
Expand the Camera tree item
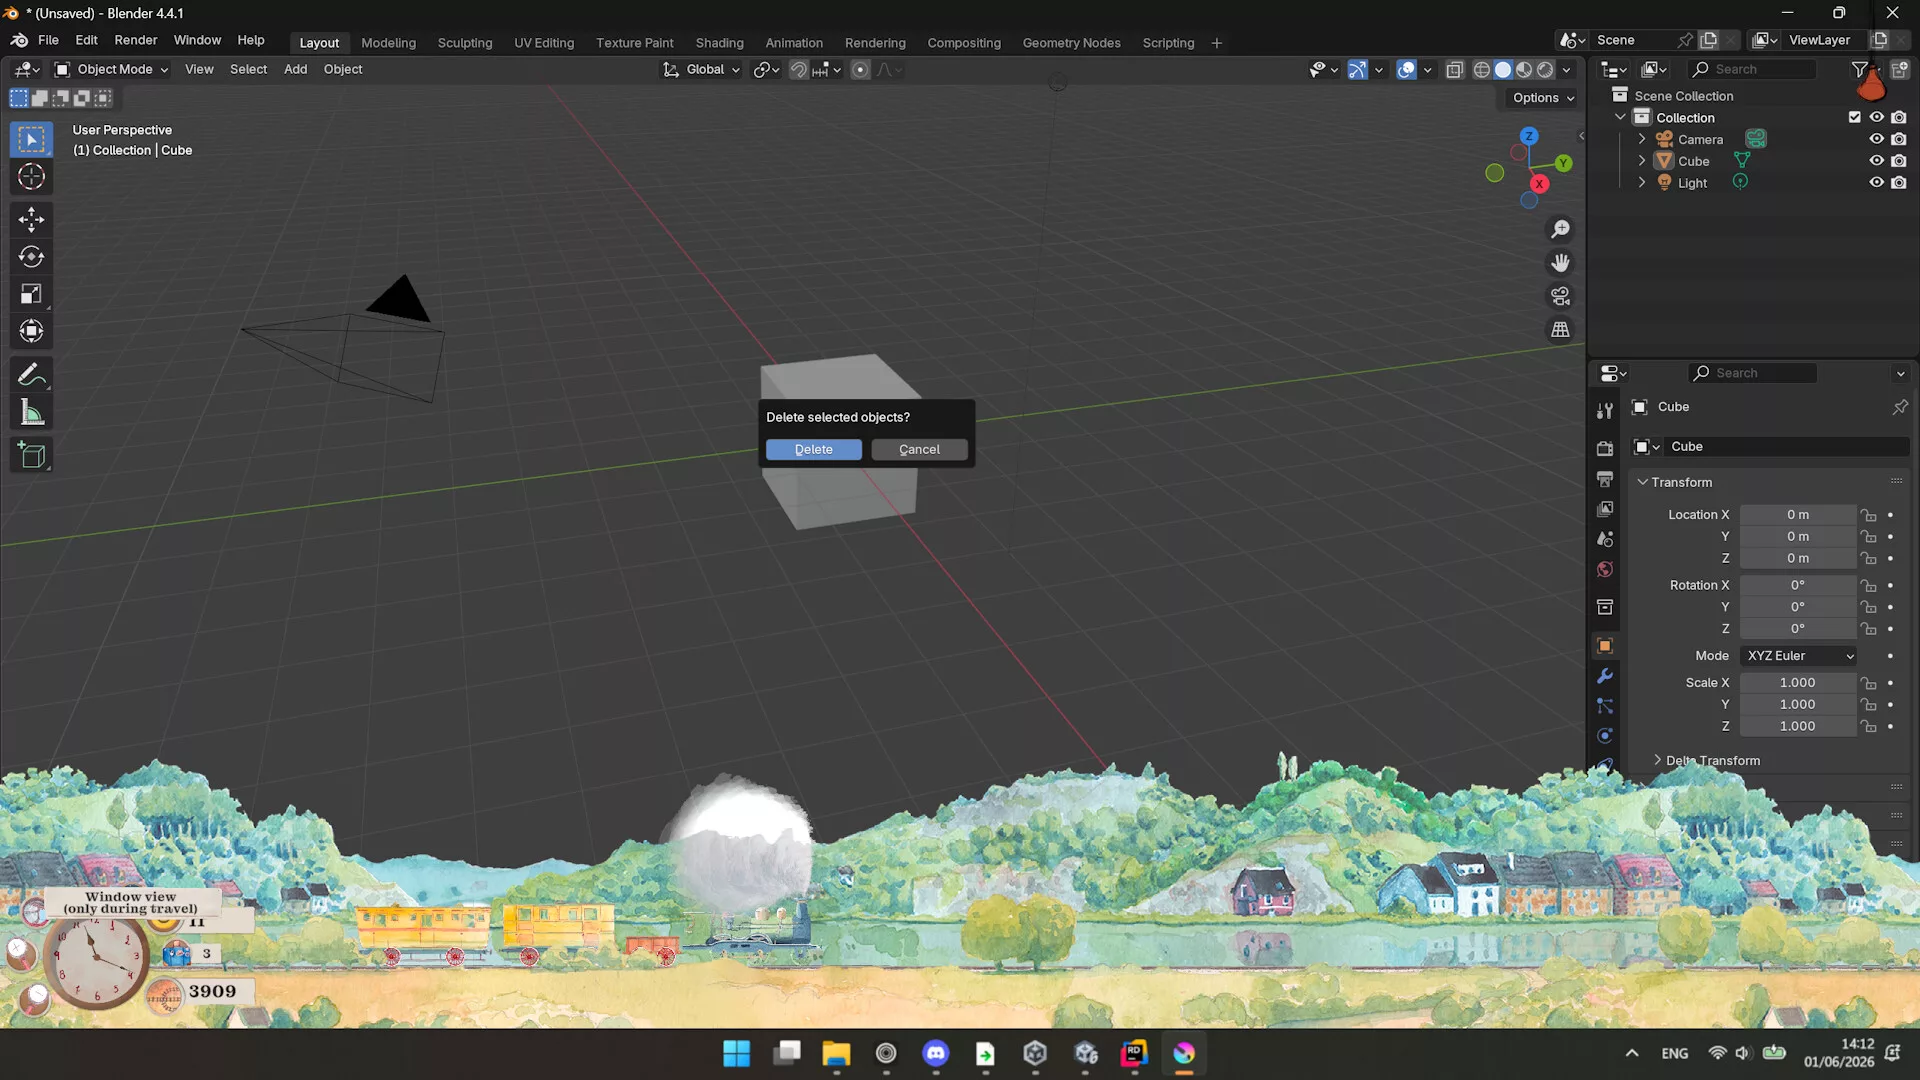[x=1642, y=139]
